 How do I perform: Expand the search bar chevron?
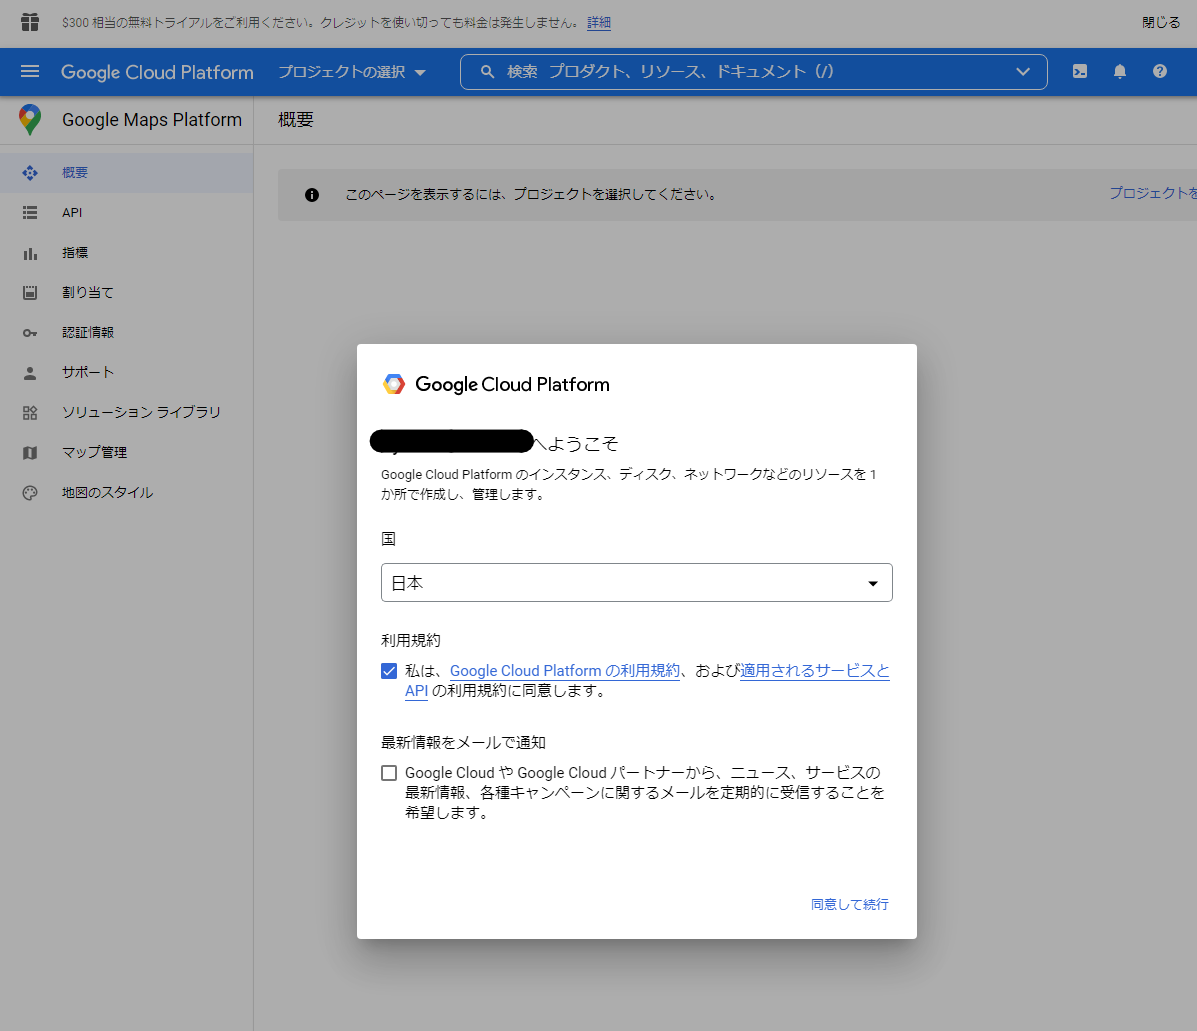(1023, 72)
